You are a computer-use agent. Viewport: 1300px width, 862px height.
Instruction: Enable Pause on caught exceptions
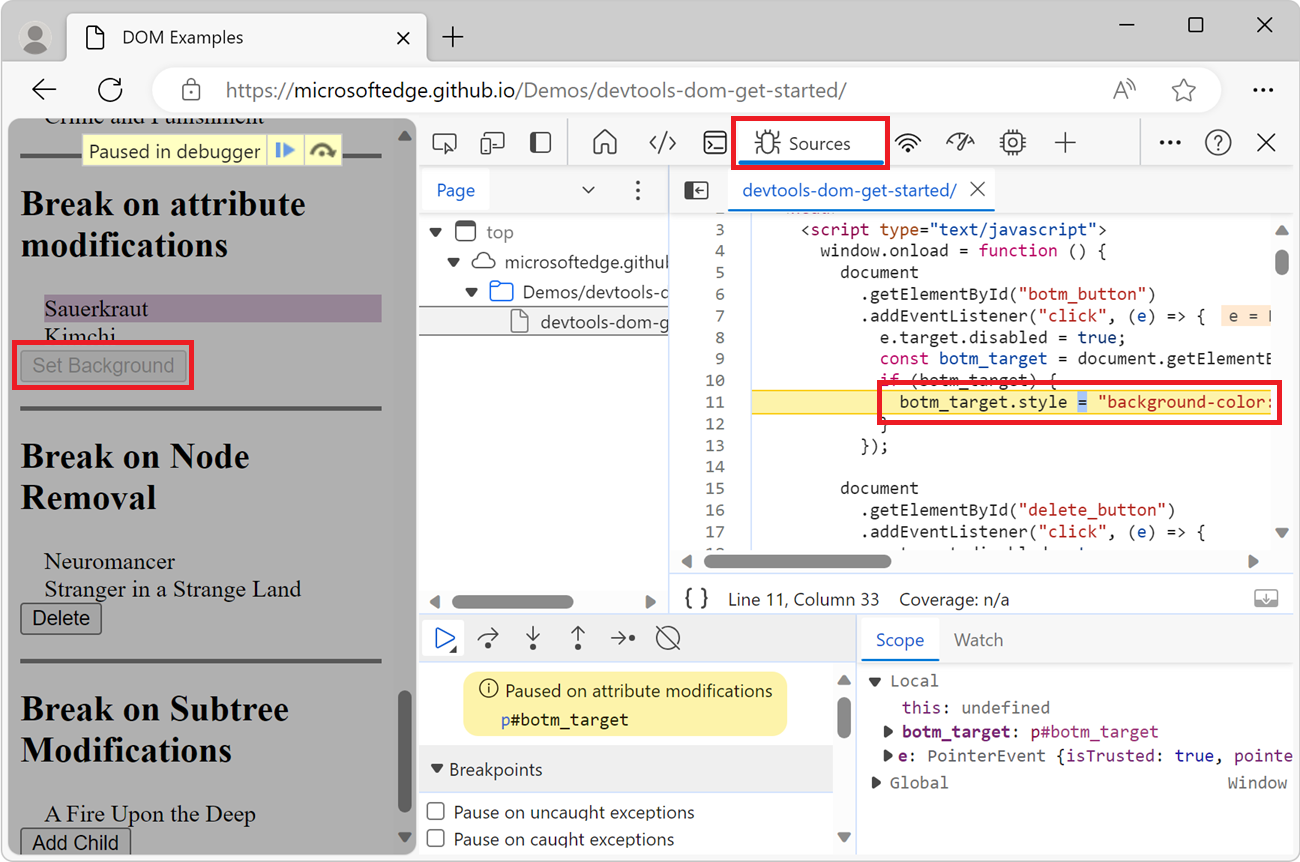[x=435, y=840]
